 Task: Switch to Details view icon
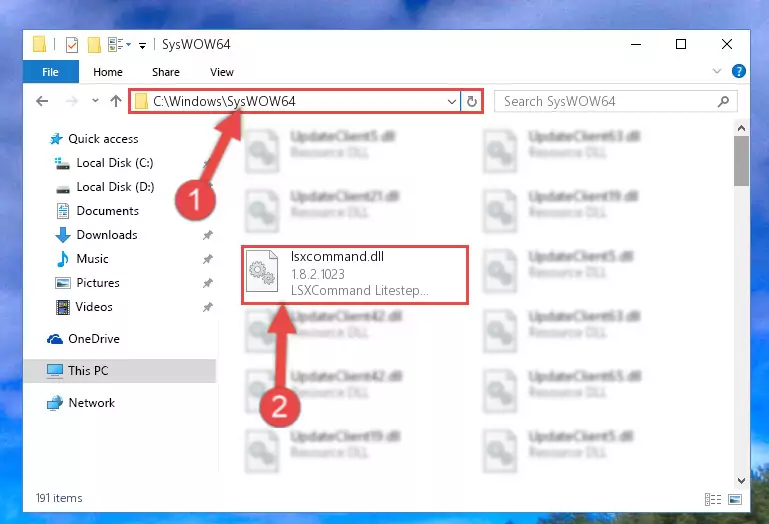click(713, 499)
